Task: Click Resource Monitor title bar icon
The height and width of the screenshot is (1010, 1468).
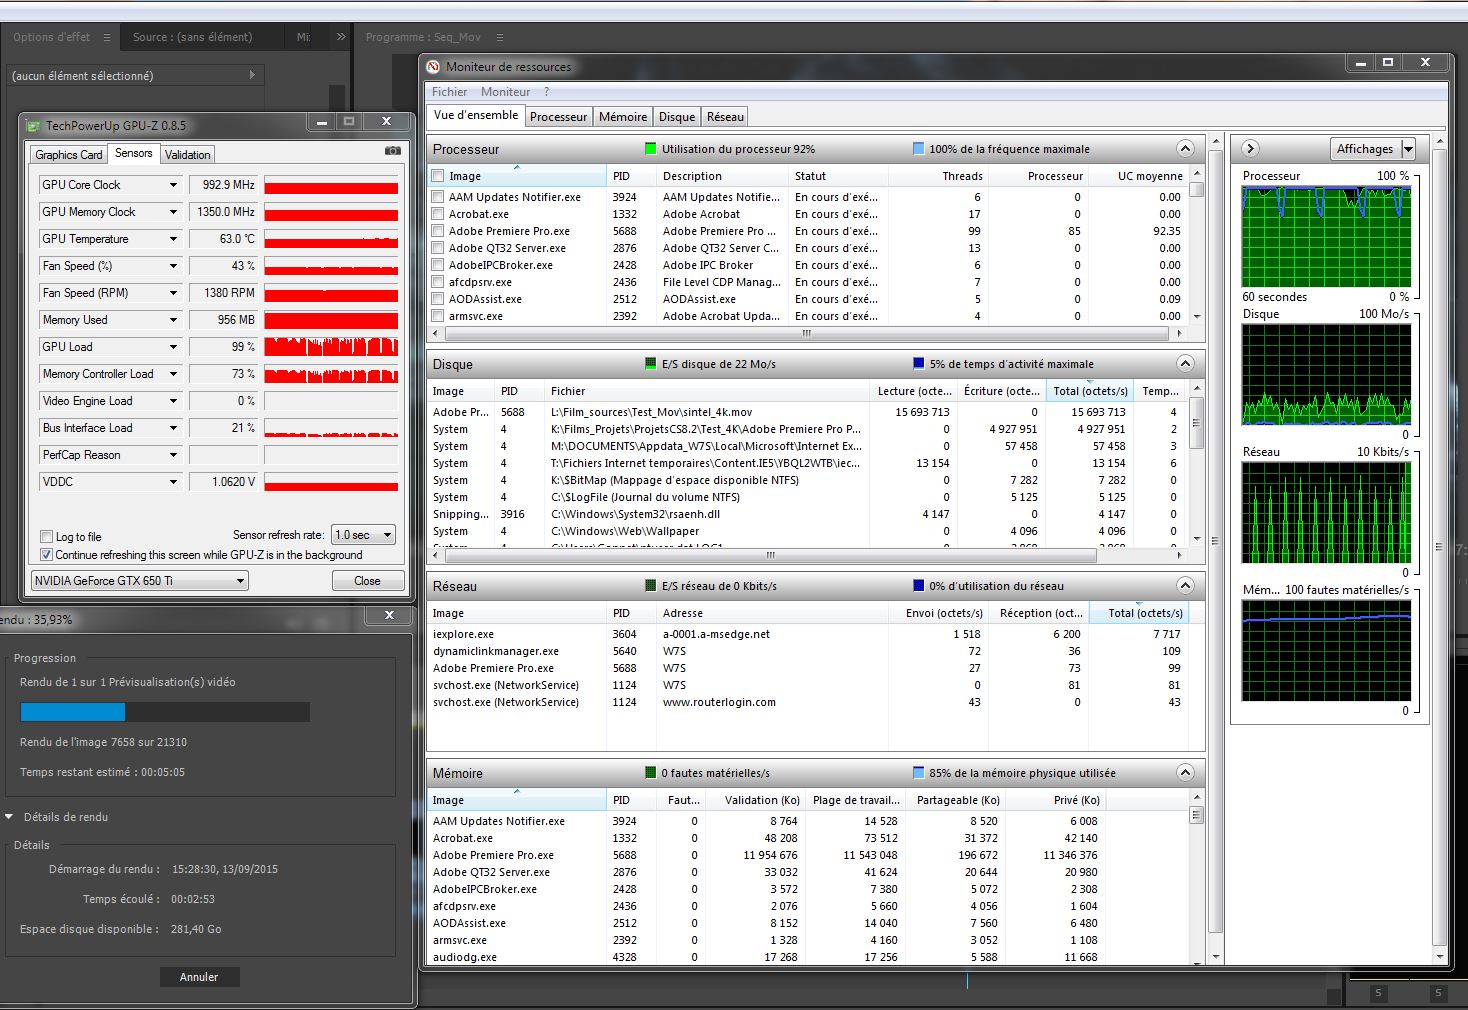Action: coord(433,67)
